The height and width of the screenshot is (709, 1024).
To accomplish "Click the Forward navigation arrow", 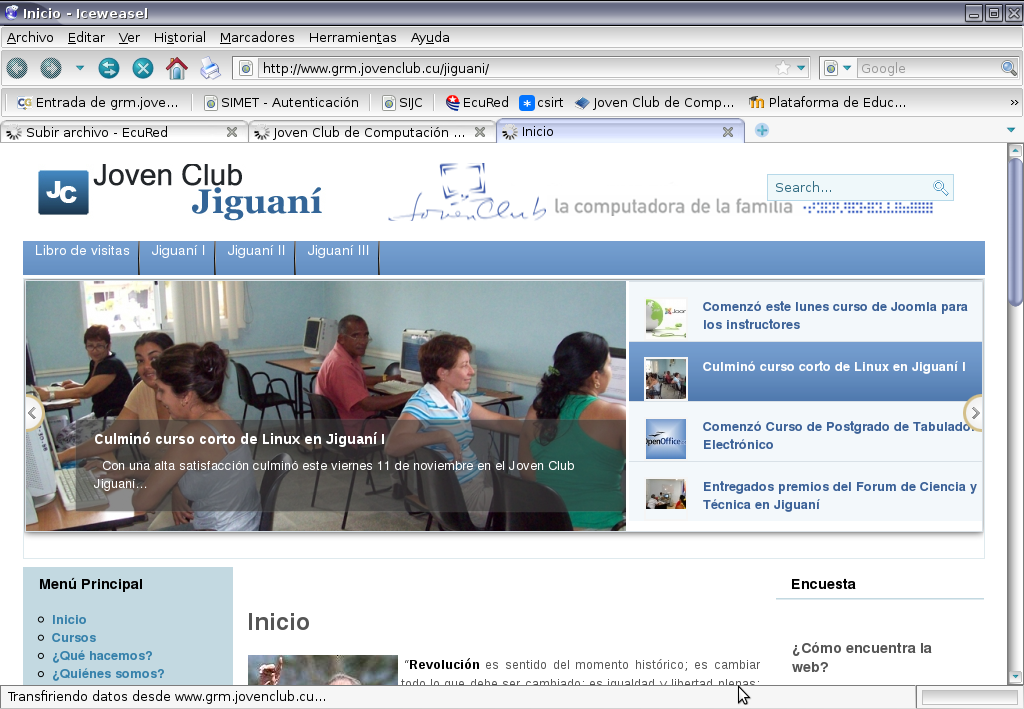I will pos(50,68).
